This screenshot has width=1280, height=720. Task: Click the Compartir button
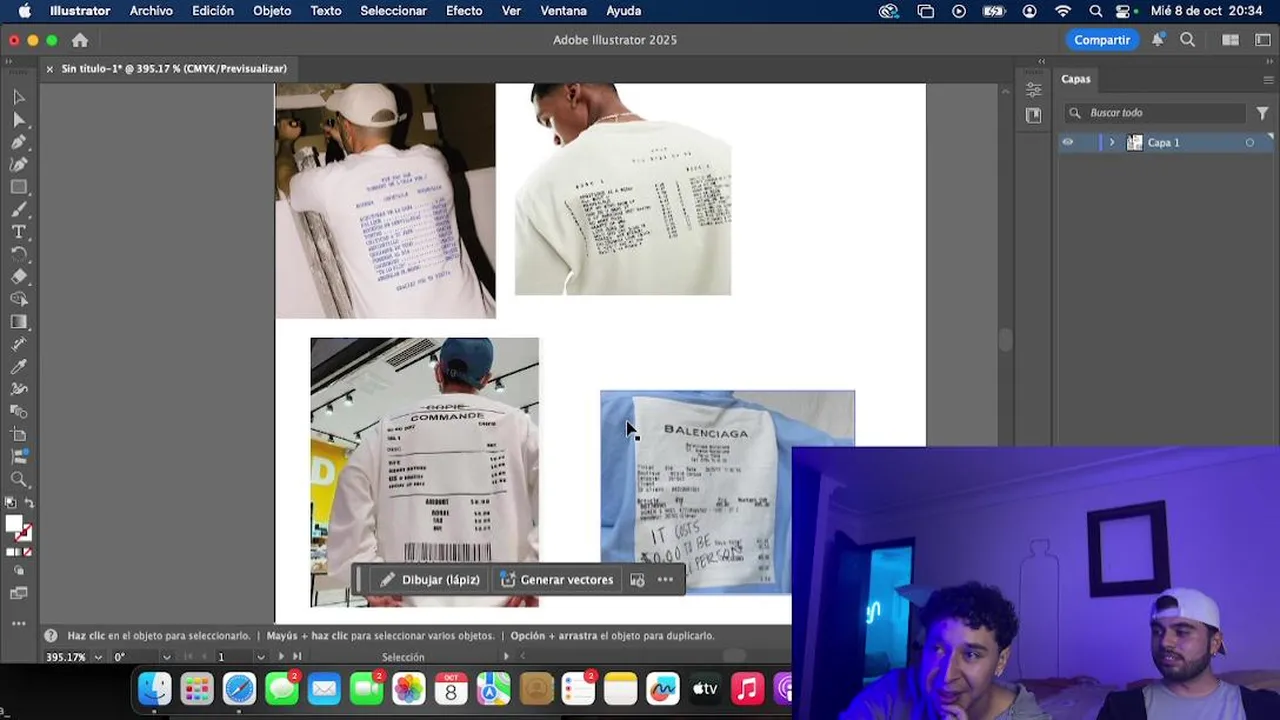pyautogui.click(x=1102, y=40)
